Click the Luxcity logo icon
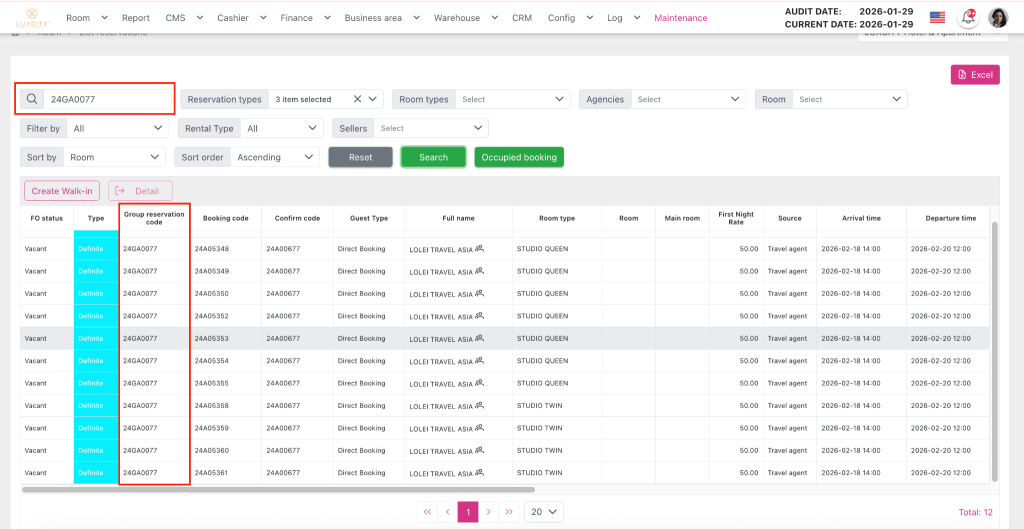Viewport: 1024px width, 529px height. click(31, 17)
